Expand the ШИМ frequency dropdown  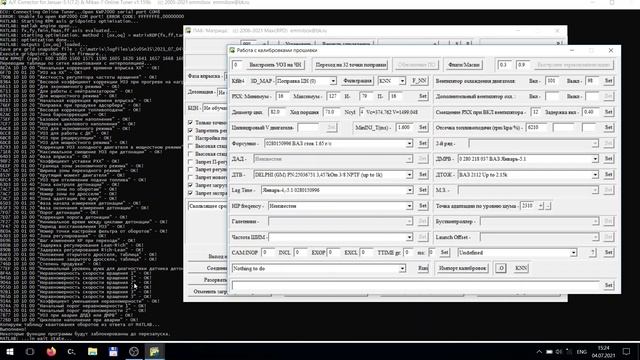coord(409,237)
